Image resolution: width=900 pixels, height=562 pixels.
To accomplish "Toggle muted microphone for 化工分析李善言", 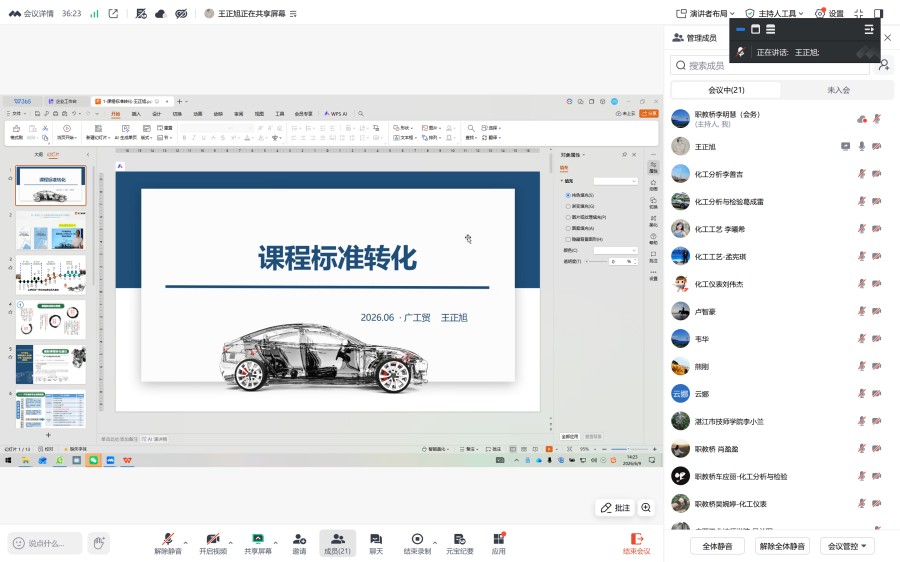I will pyautogui.click(x=862, y=173).
